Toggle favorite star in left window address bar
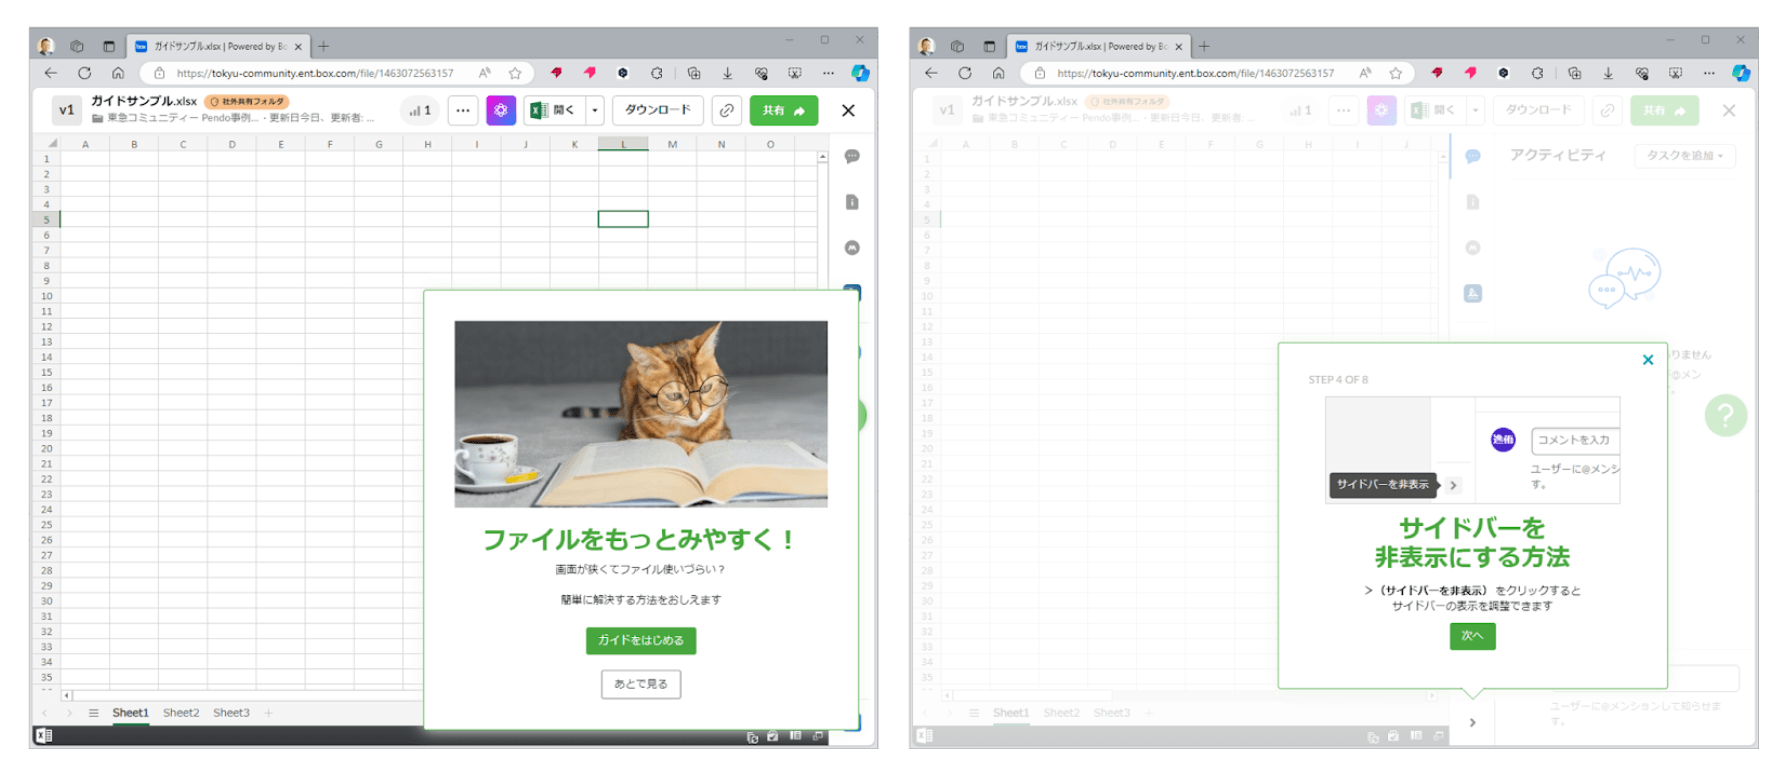The image size is (1784, 767). coord(515,73)
